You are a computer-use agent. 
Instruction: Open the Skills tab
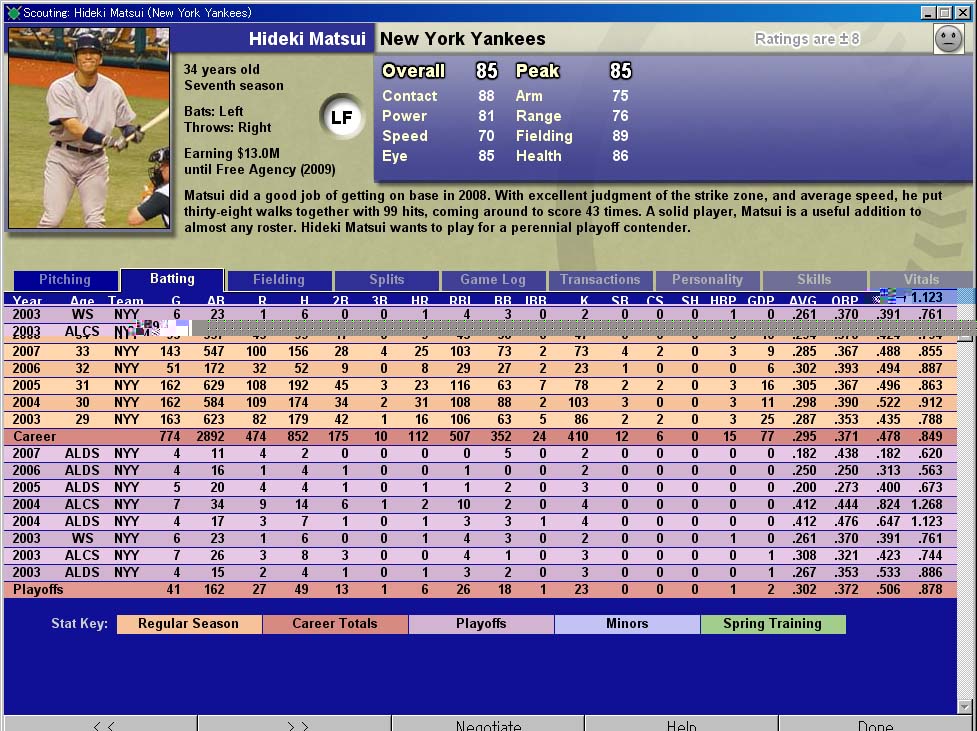click(814, 280)
